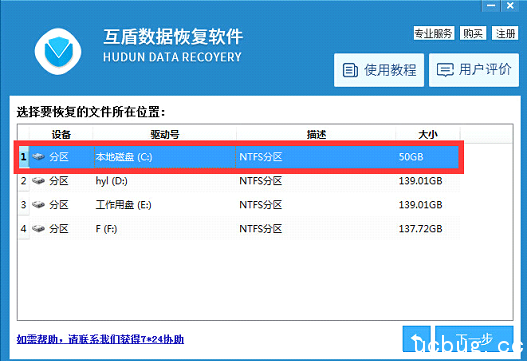
Task: Select the F (F:) partition row
Action: (x=239, y=229)
